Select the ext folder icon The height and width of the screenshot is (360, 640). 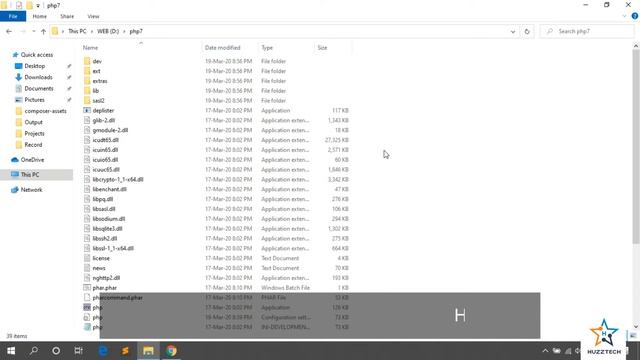pos(87,71)
